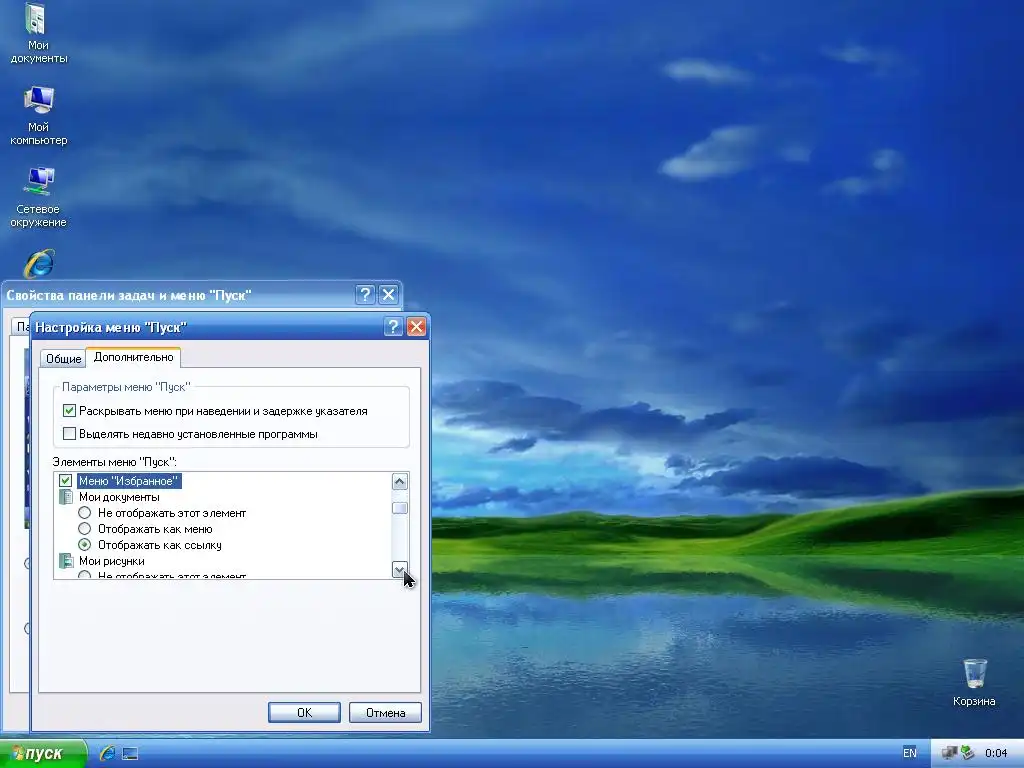The width and height of the screenshot is (1024, 768).
Task: Select the 'Мои рисунки' list entry
Action: (x=112, y=561)
